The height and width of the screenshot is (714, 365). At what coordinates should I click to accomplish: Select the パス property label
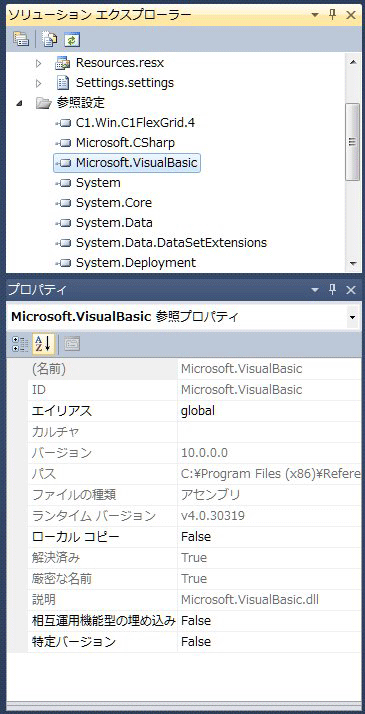tap(44, 474)
